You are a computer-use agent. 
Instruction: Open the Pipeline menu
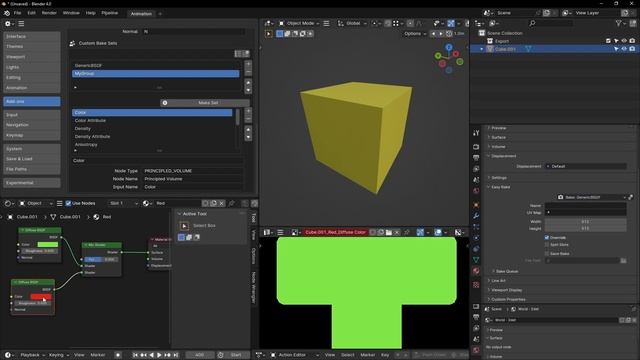click(x=109, y=13)
